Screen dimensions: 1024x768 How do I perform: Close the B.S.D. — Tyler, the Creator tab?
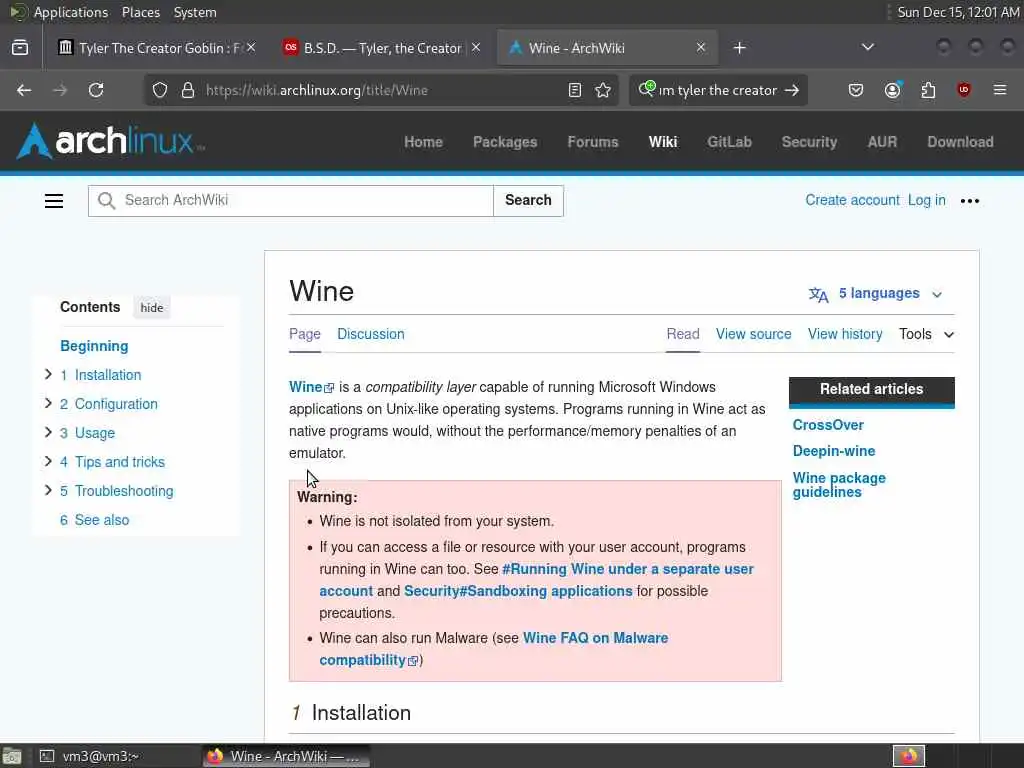coord(476,48)
